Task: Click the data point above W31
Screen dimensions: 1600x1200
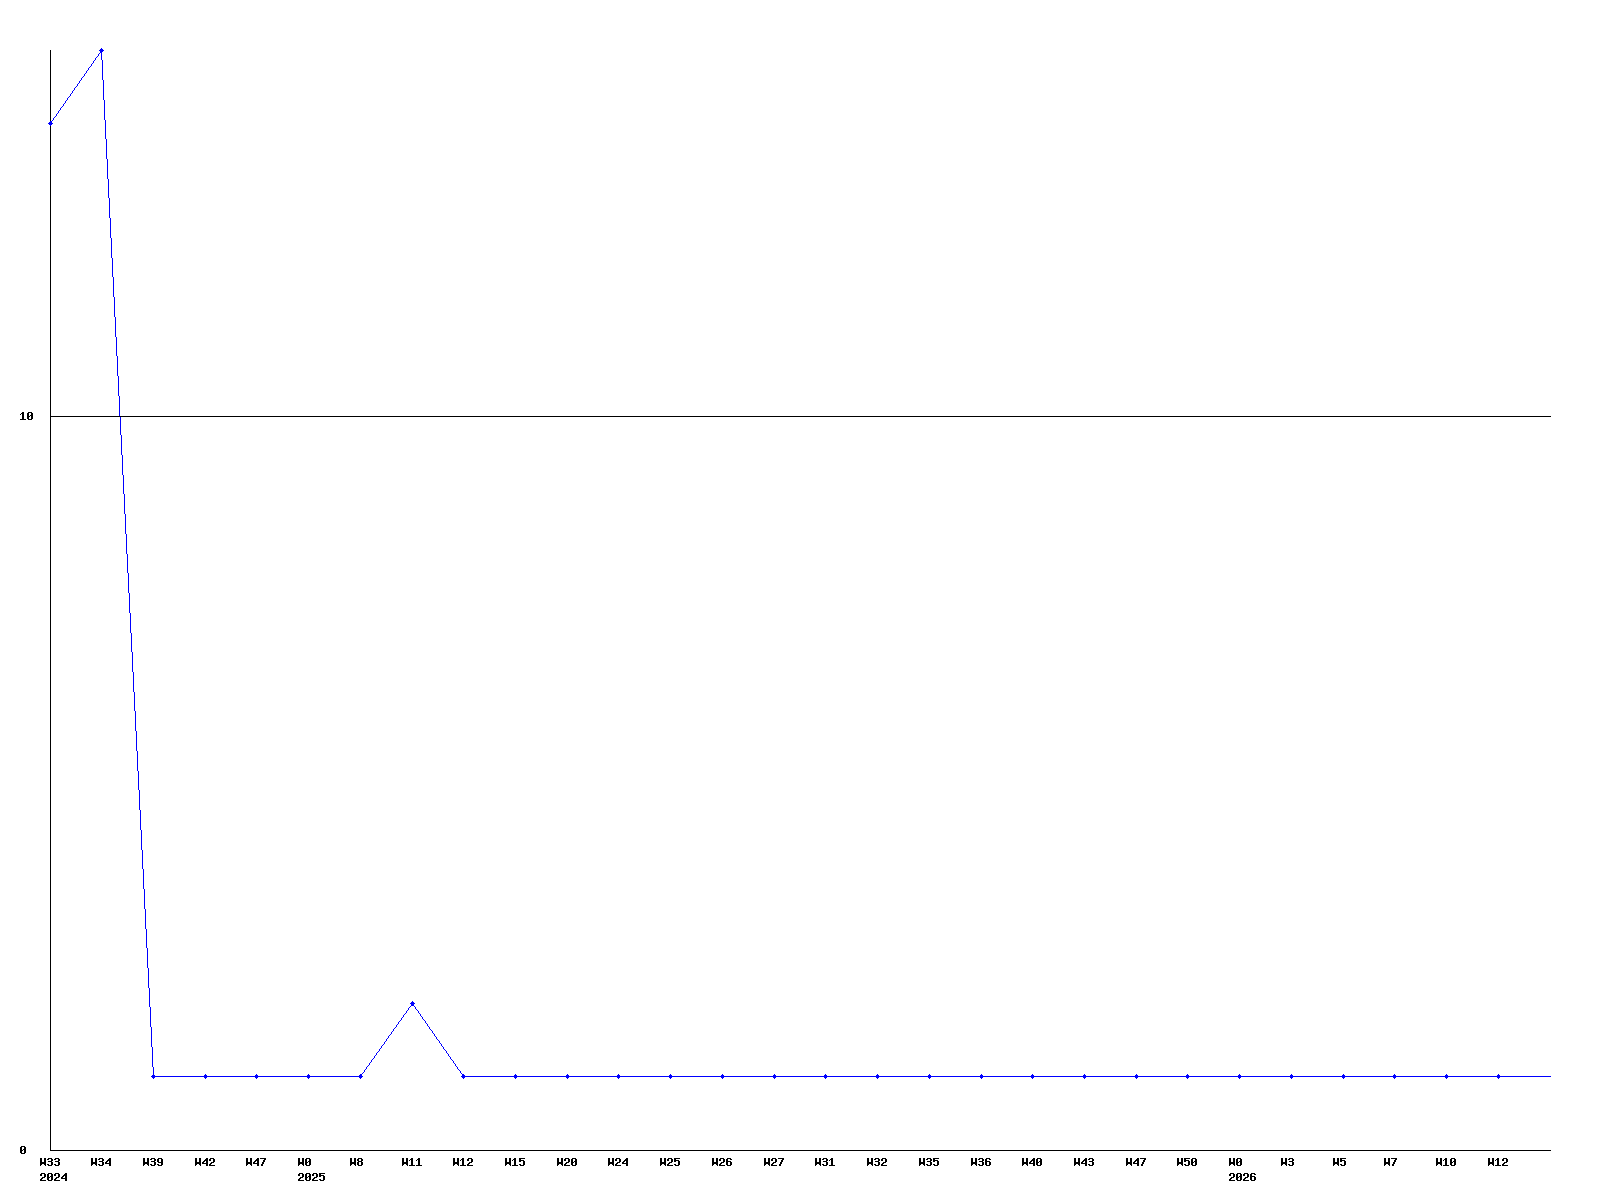Action: coord(825,1076)
